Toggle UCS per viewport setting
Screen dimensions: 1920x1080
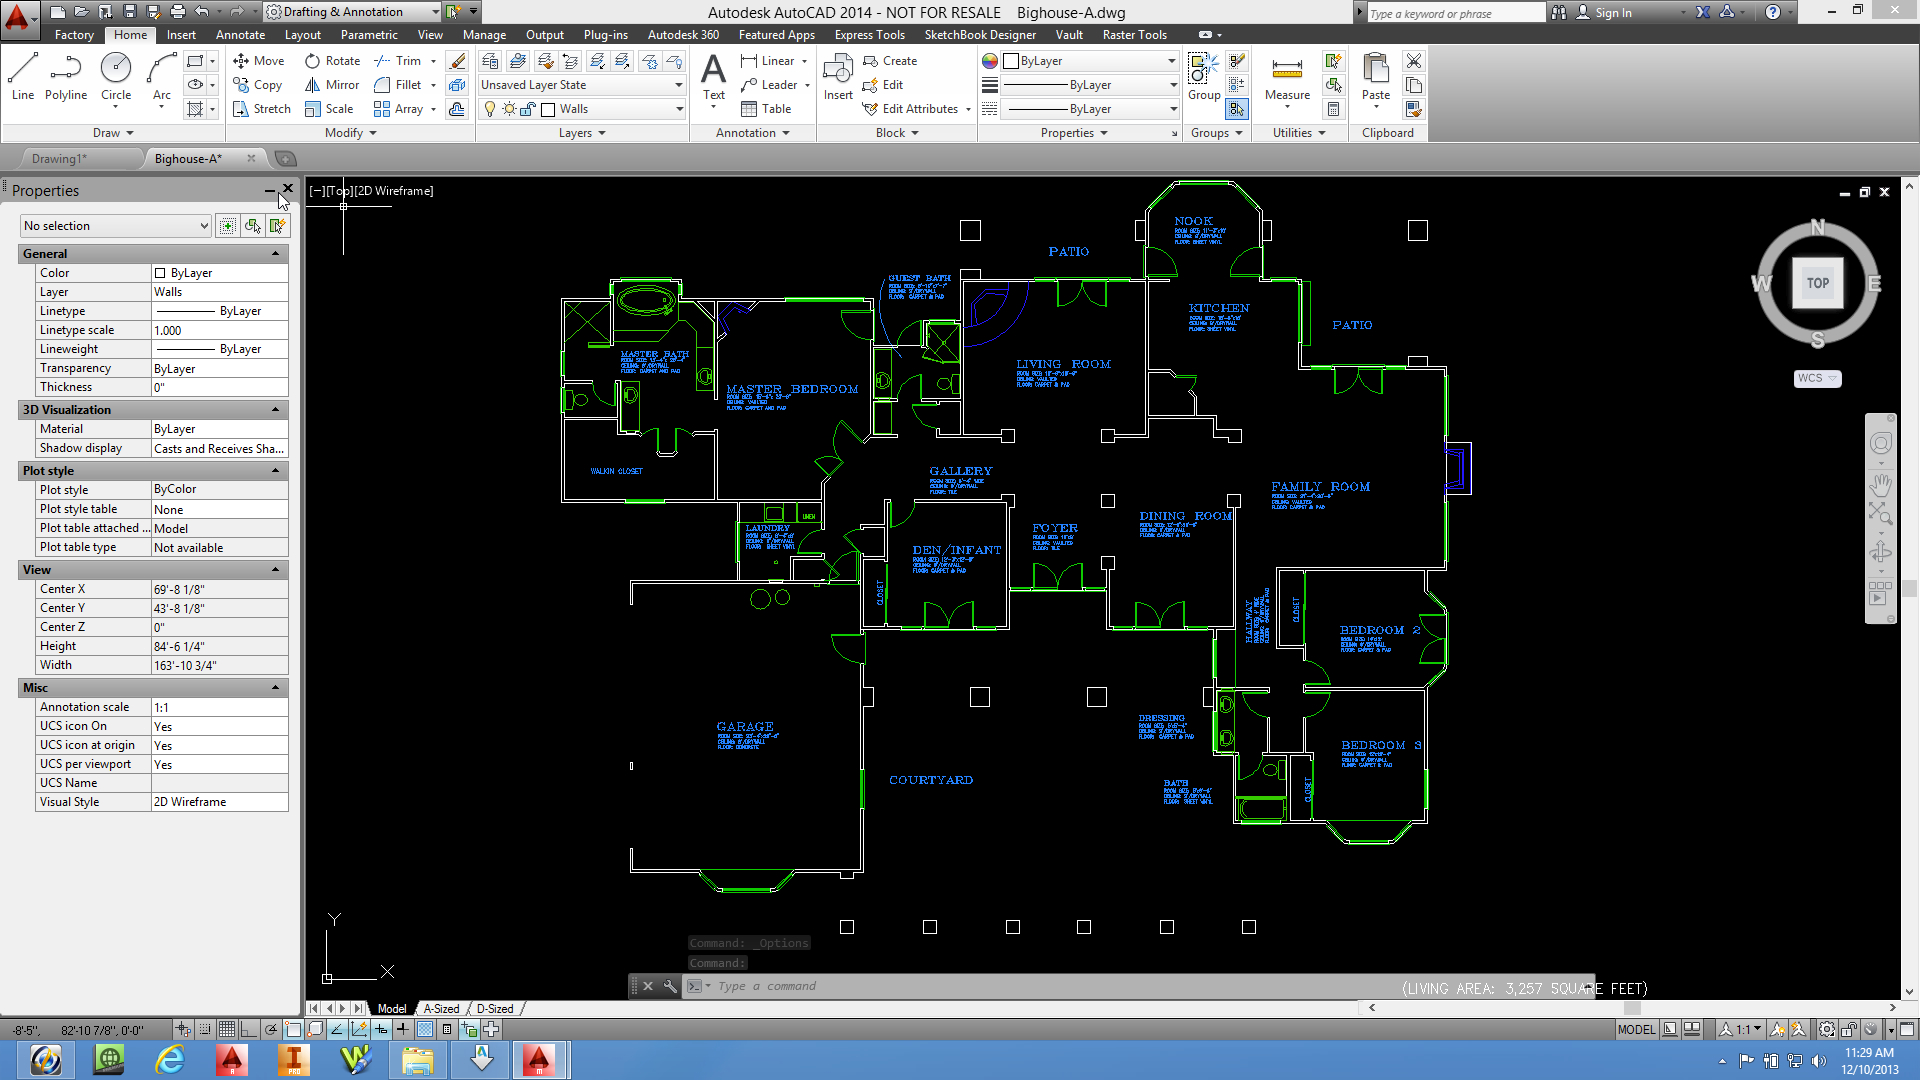click(218, 764)
